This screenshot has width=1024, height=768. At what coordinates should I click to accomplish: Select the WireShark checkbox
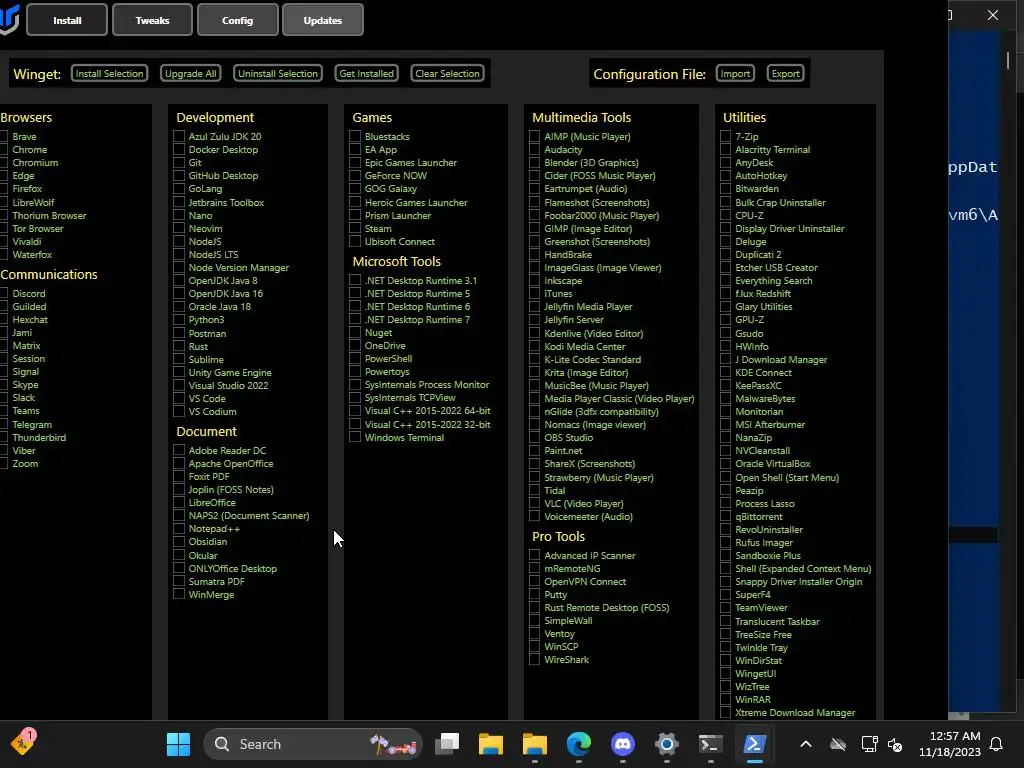click(535, 659)
